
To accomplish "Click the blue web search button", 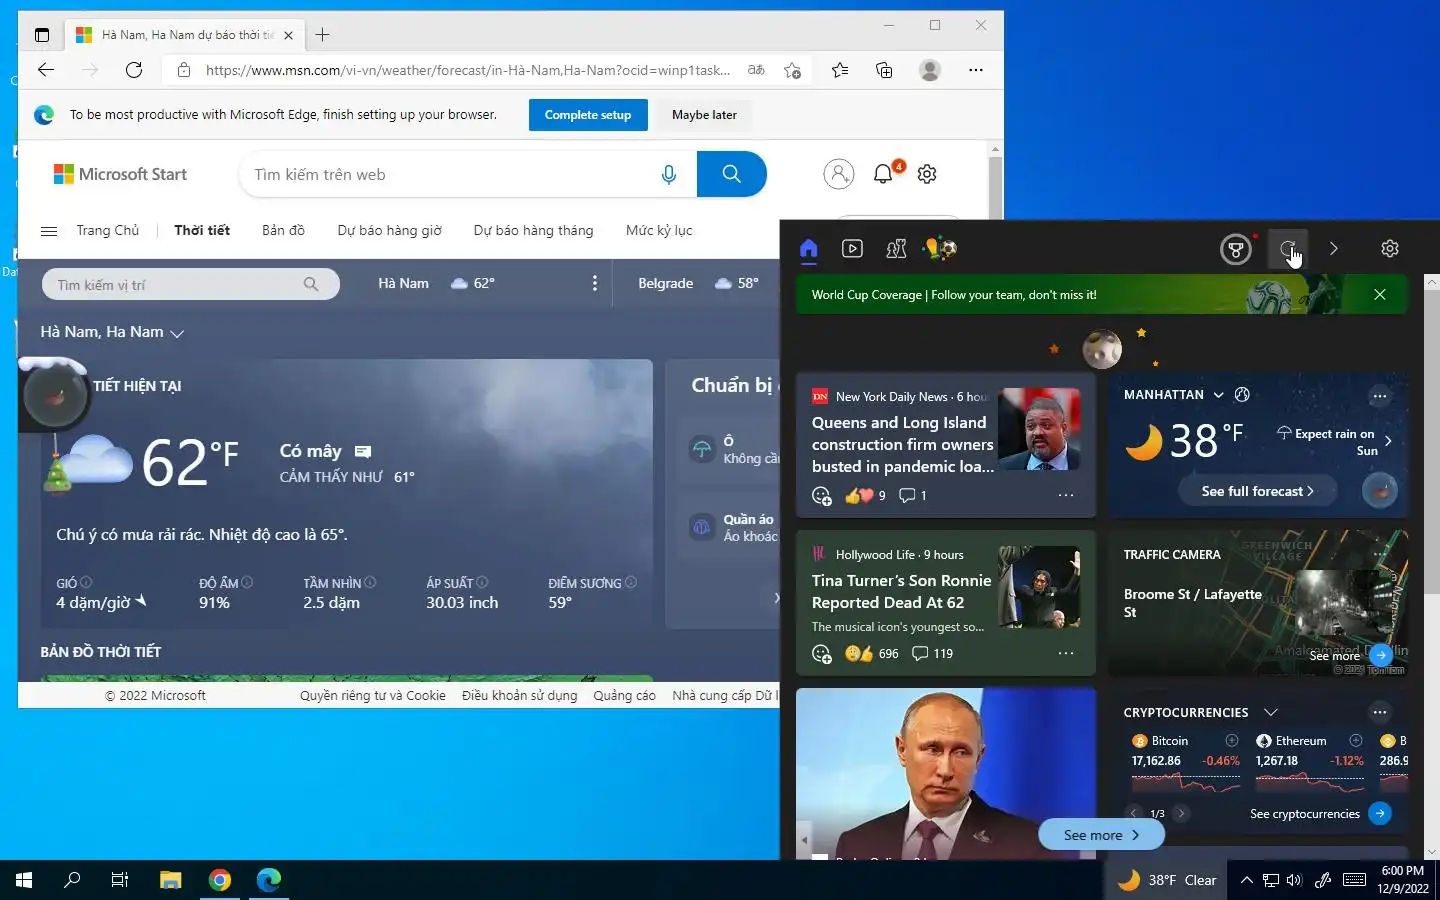I will coord(732,174).
